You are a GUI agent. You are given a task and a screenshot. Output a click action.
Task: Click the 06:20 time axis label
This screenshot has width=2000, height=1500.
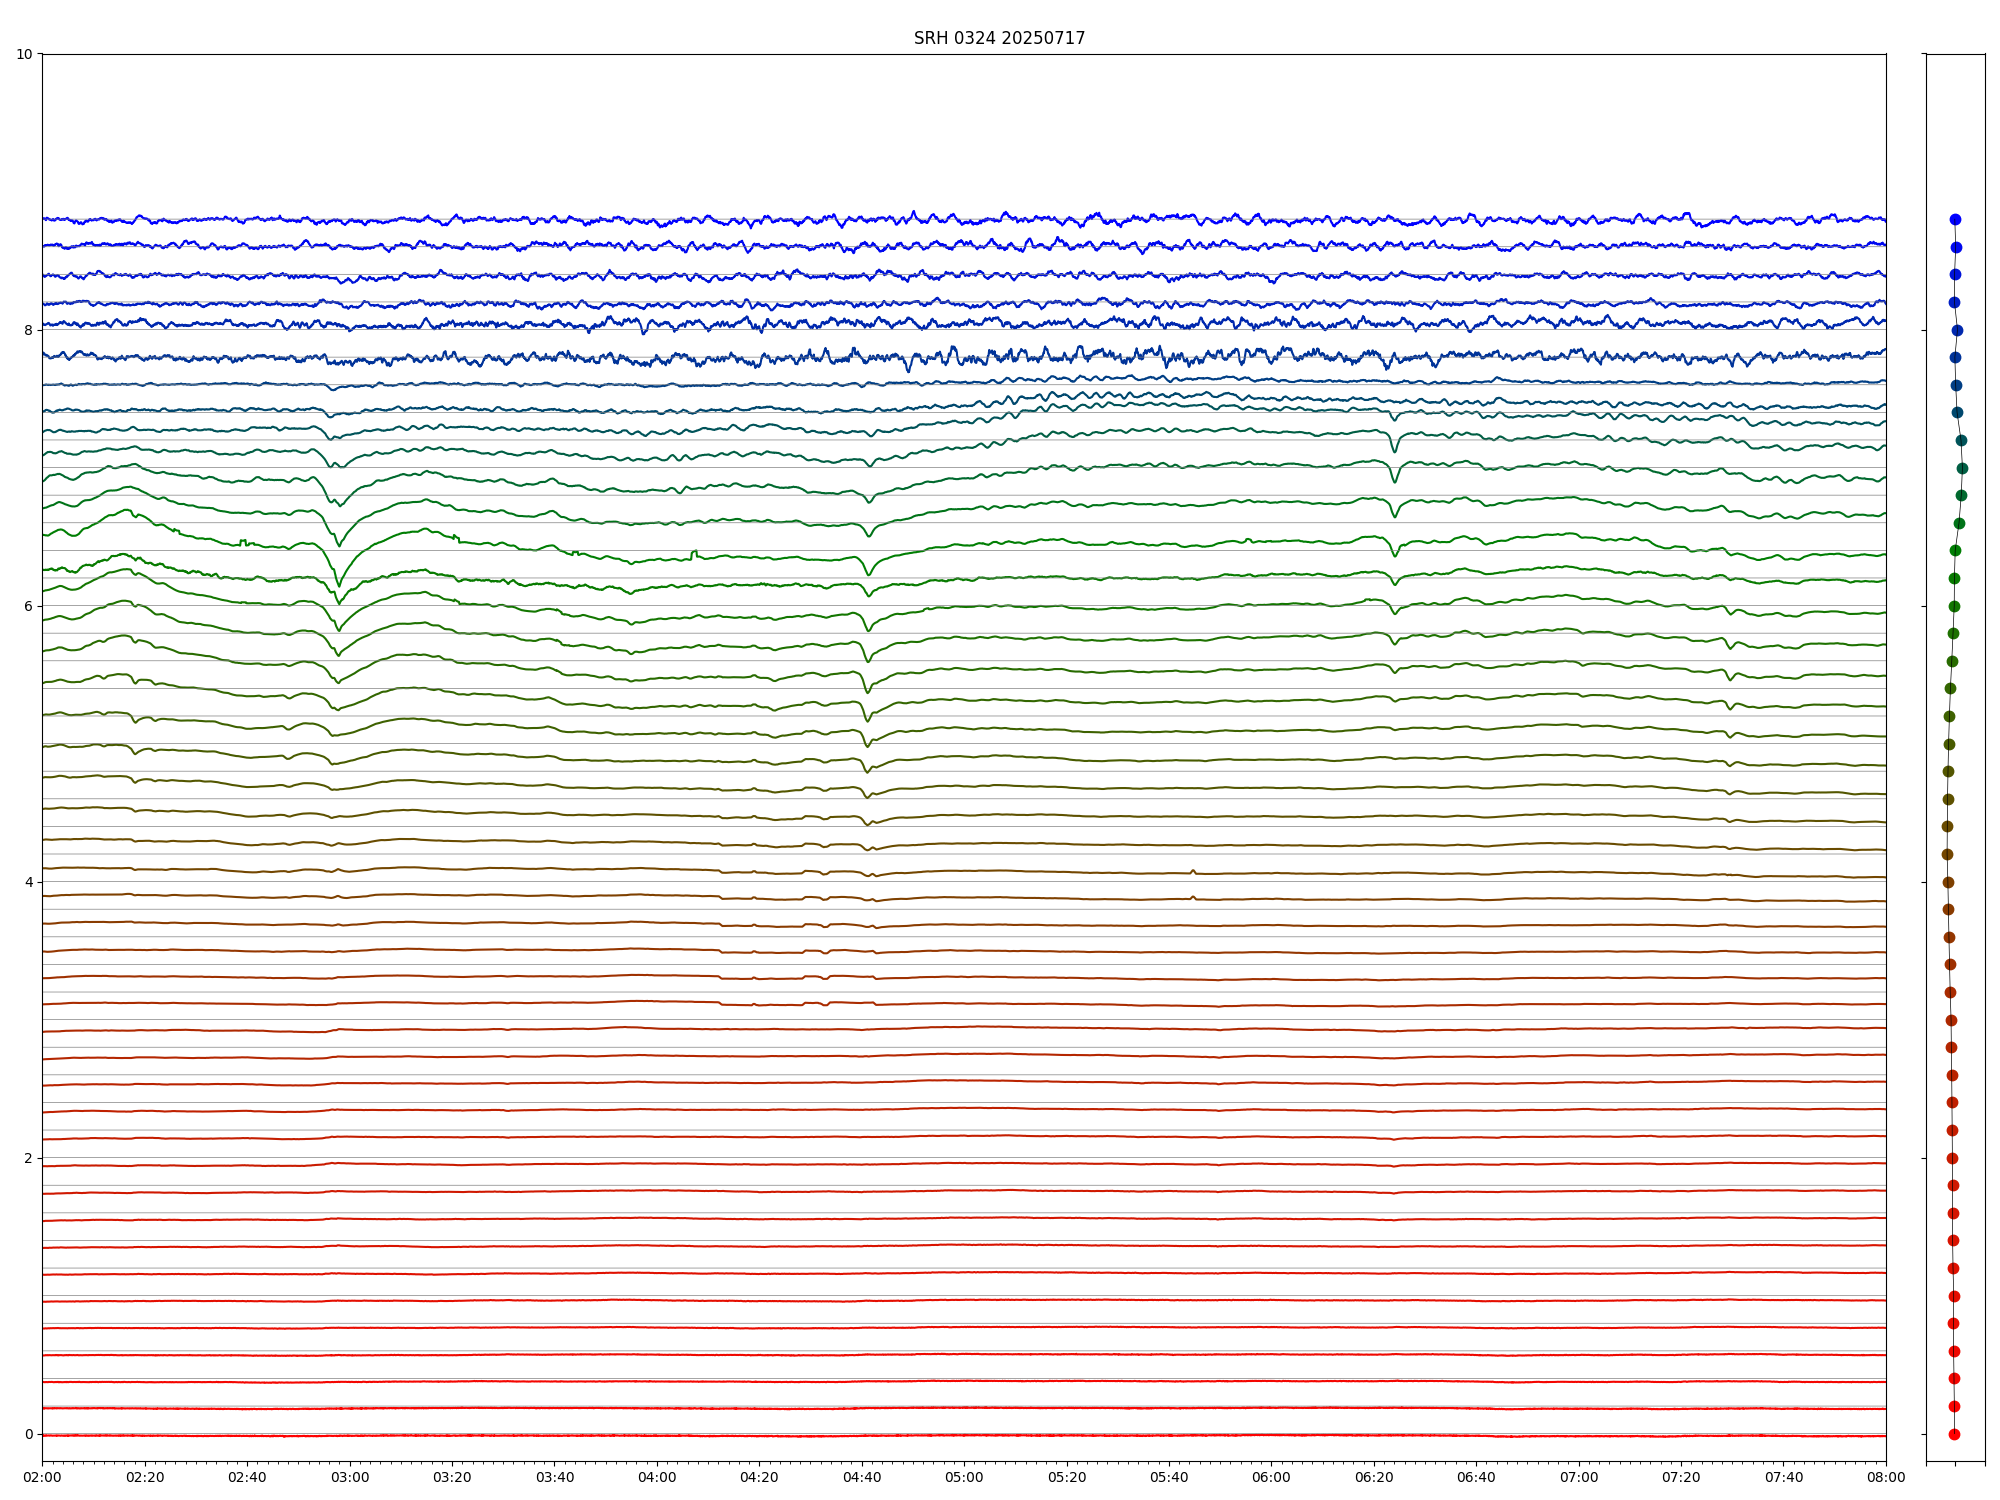point(1374,1478)
